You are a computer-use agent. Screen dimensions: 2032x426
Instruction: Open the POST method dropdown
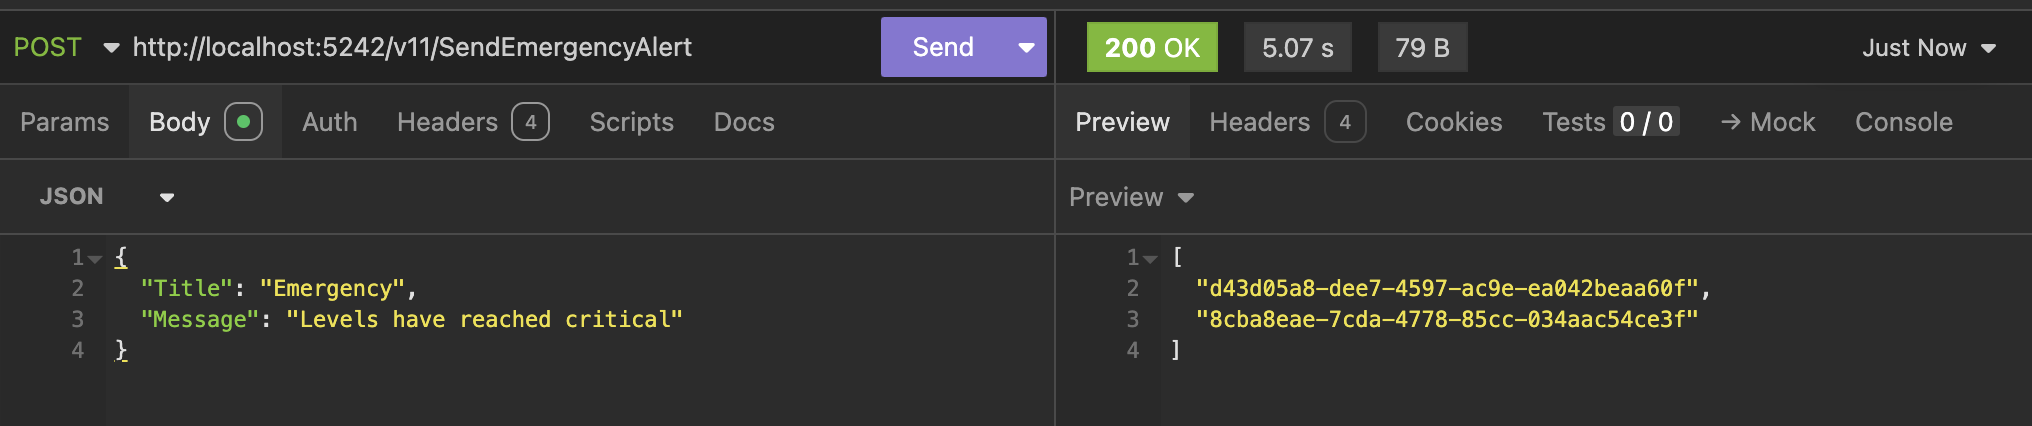(66, 47)
